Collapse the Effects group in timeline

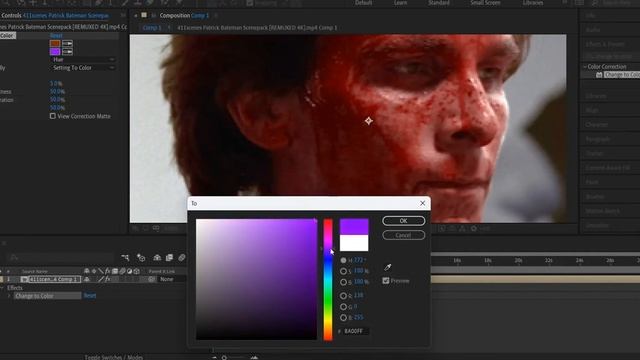pos(2,288)
